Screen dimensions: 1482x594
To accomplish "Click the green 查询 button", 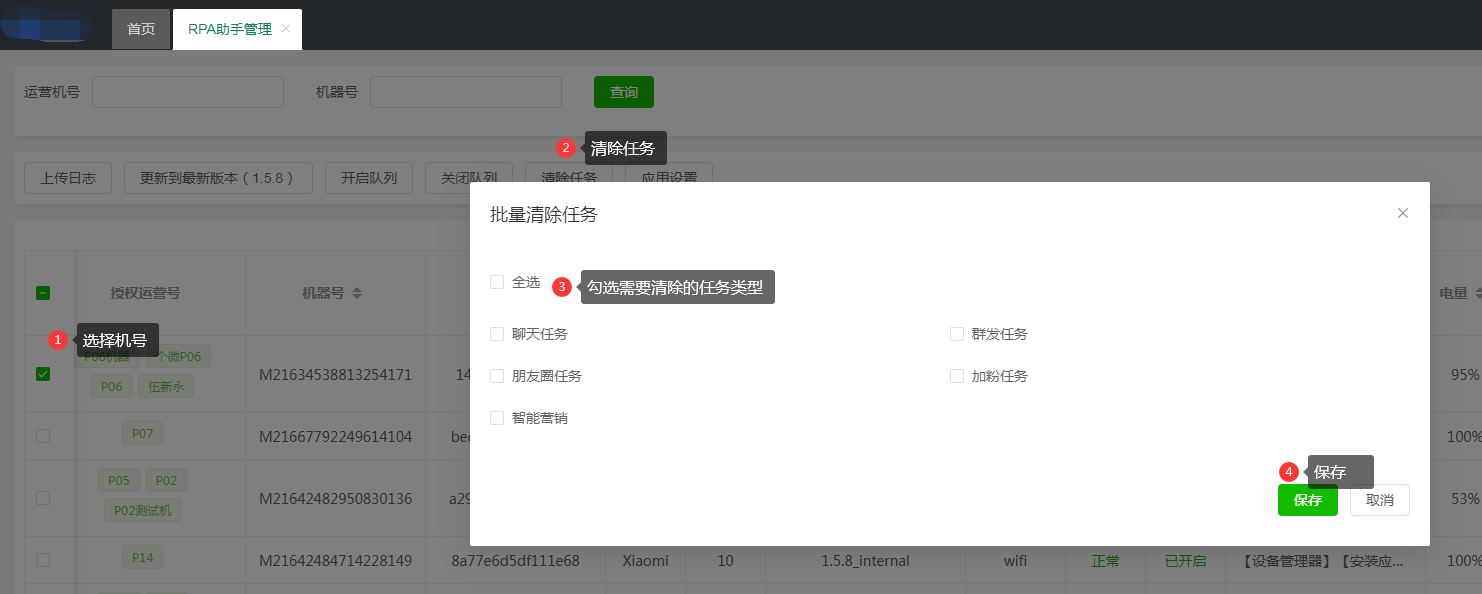I will coord(623,92).
